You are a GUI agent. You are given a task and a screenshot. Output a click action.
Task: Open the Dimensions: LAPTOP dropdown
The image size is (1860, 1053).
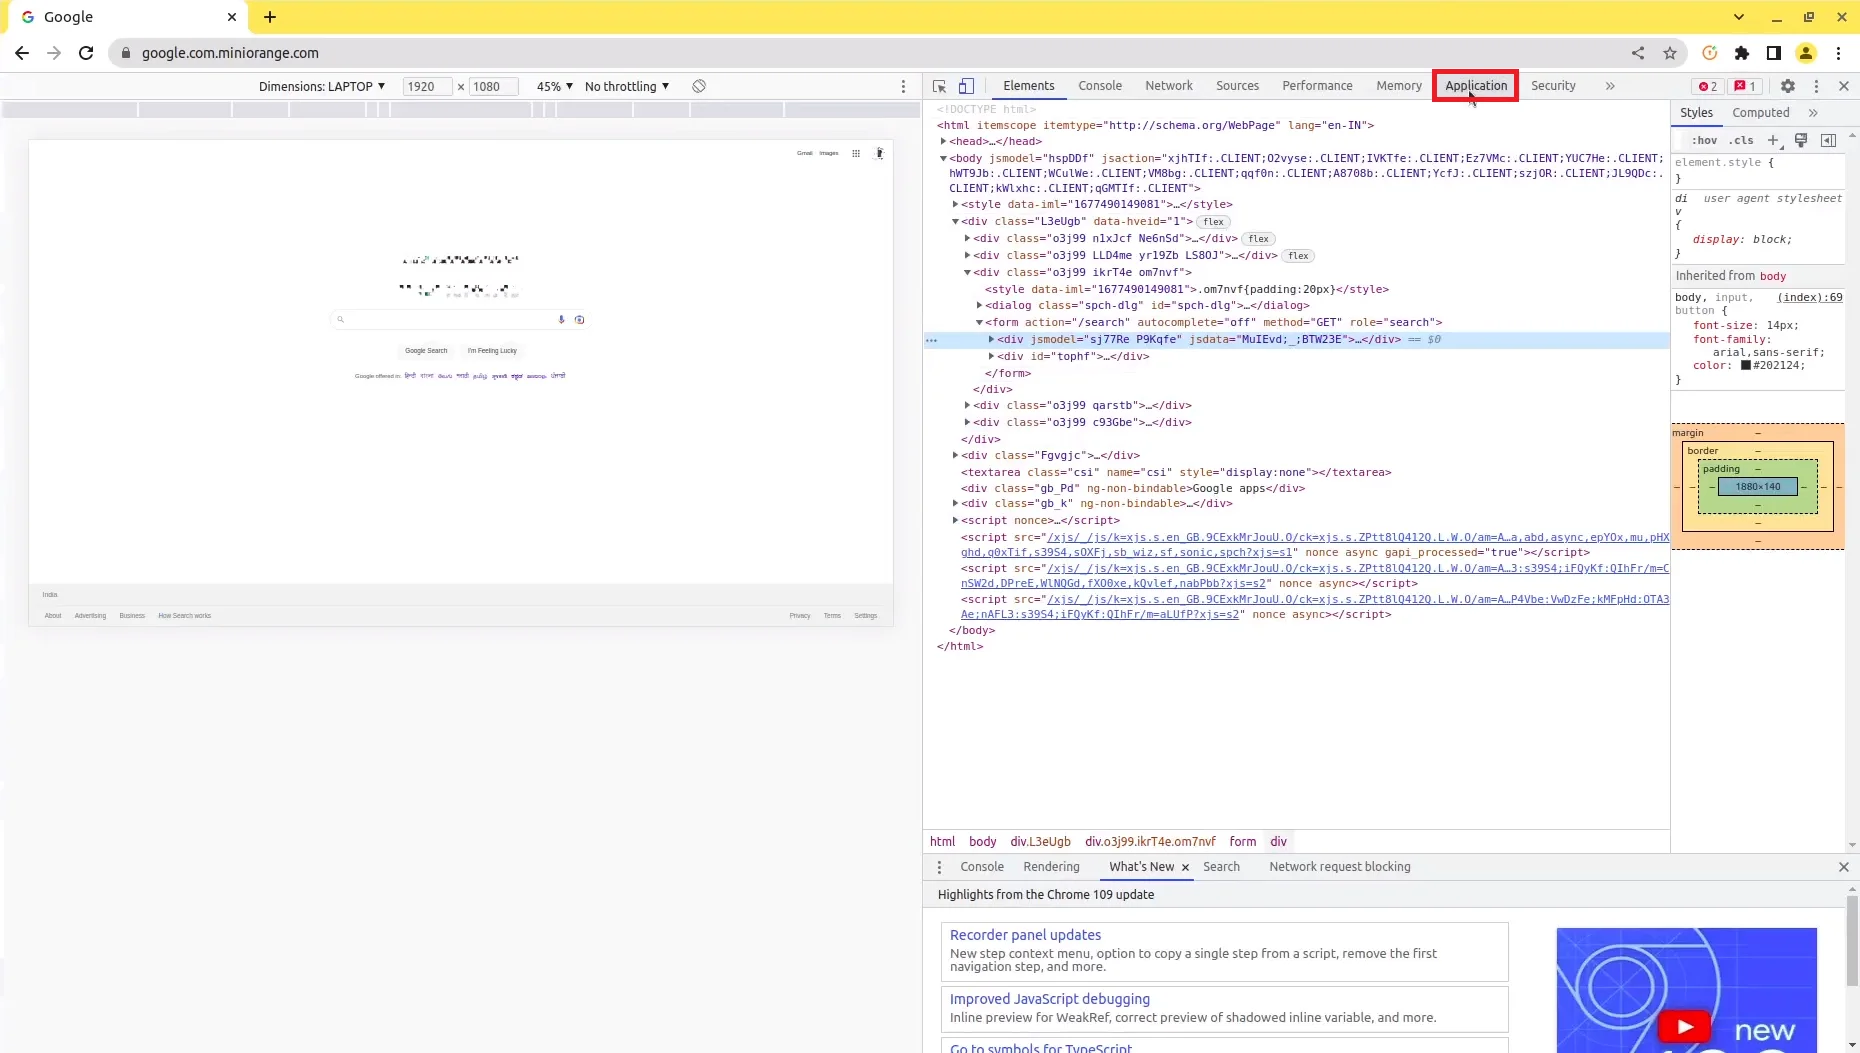click(x=321, y=86)
